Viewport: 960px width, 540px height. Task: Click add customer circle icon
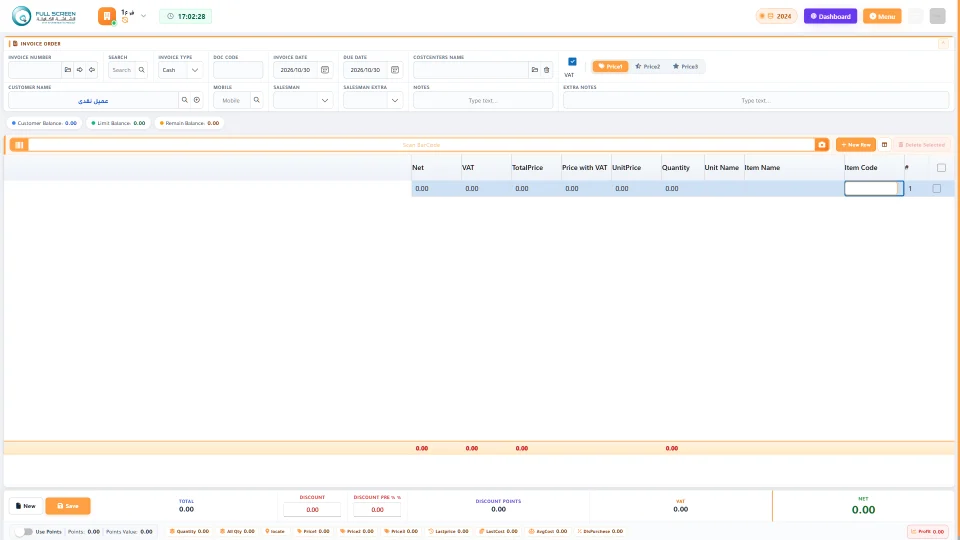pyautogui.click(x=197, y=100)
